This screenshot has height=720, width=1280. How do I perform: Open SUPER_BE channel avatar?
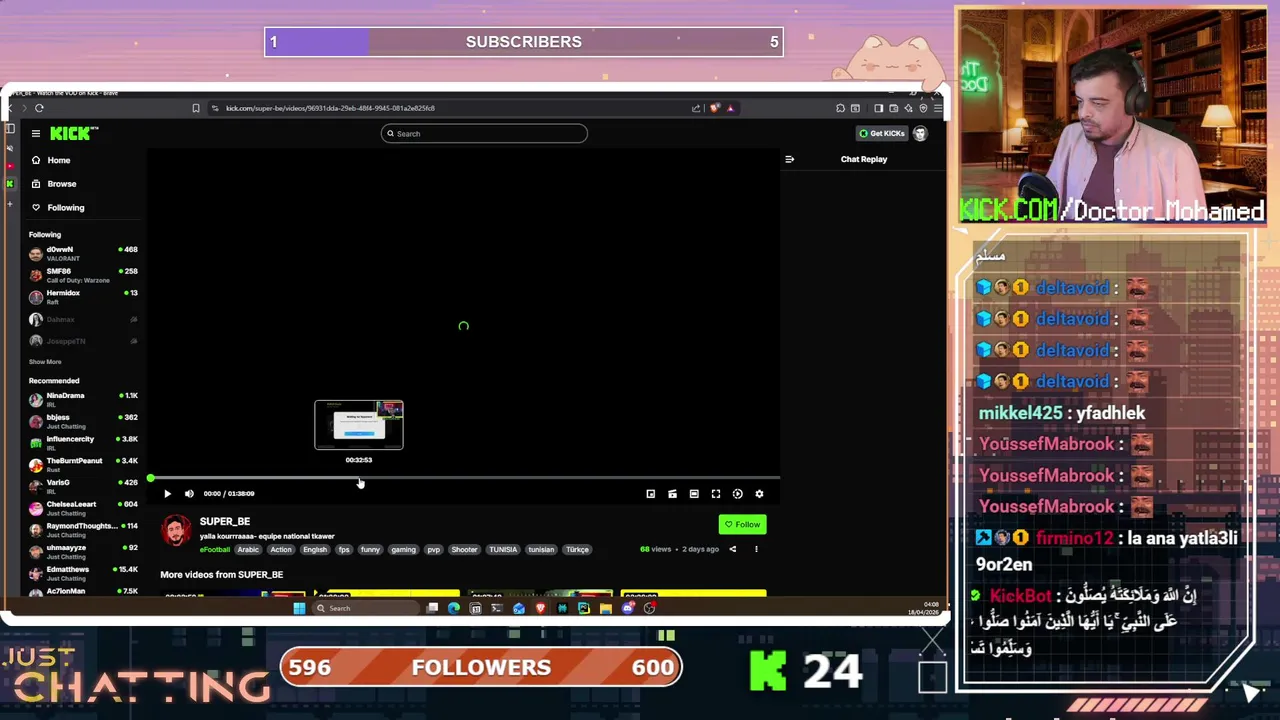click(176, 531)
